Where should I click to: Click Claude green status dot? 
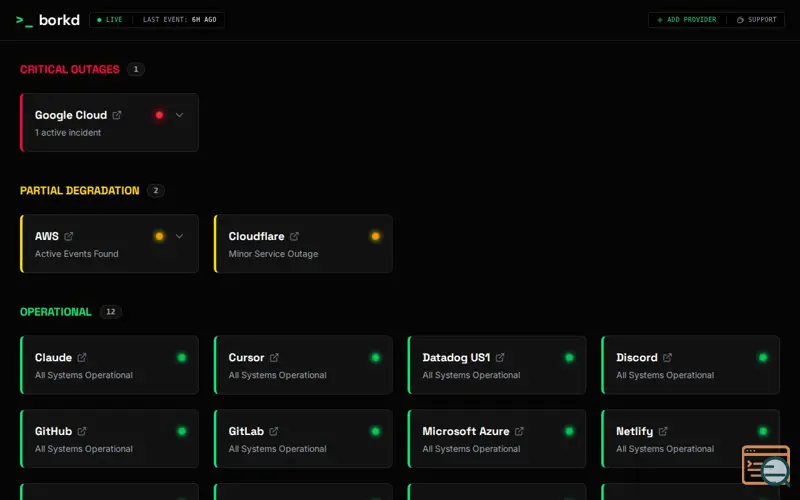coord(182,358)
